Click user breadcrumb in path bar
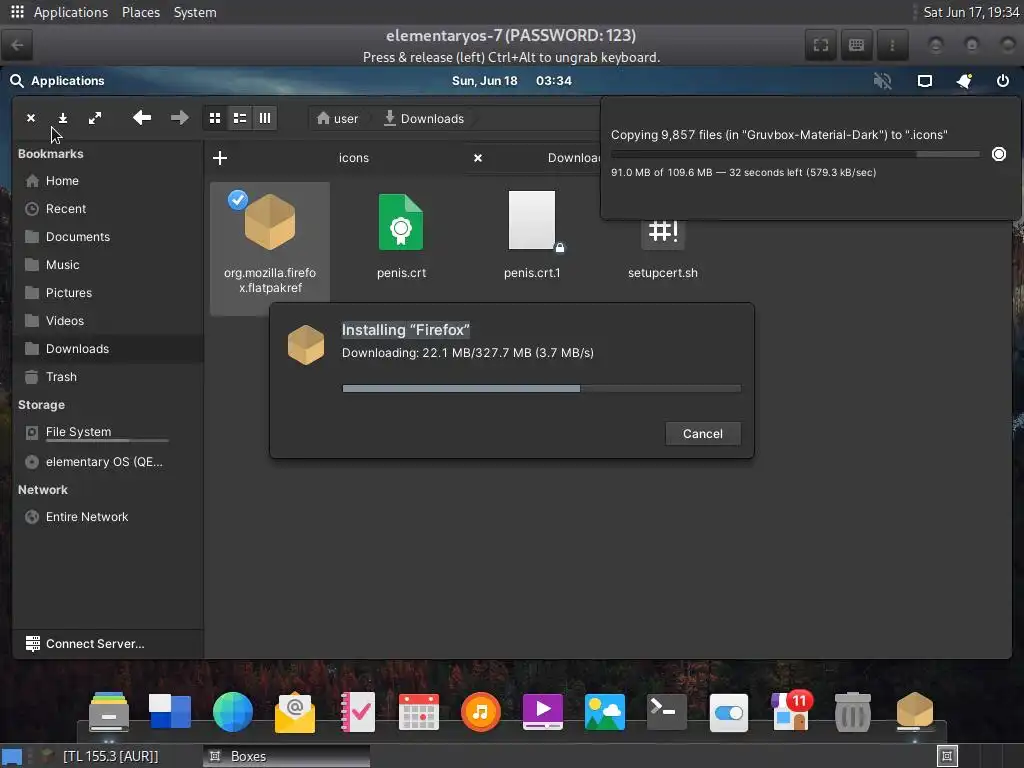Image resolution: width=1024 pixels, height=768 pixels. [x=337, y=118]
